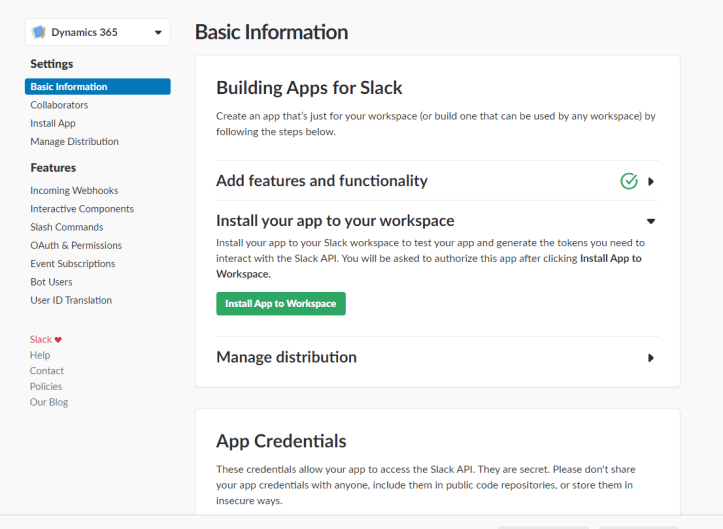Expand the Add features and functionality arrow
Image resolution: width=723 pixels, height=529 pixels.
[651, 181]
